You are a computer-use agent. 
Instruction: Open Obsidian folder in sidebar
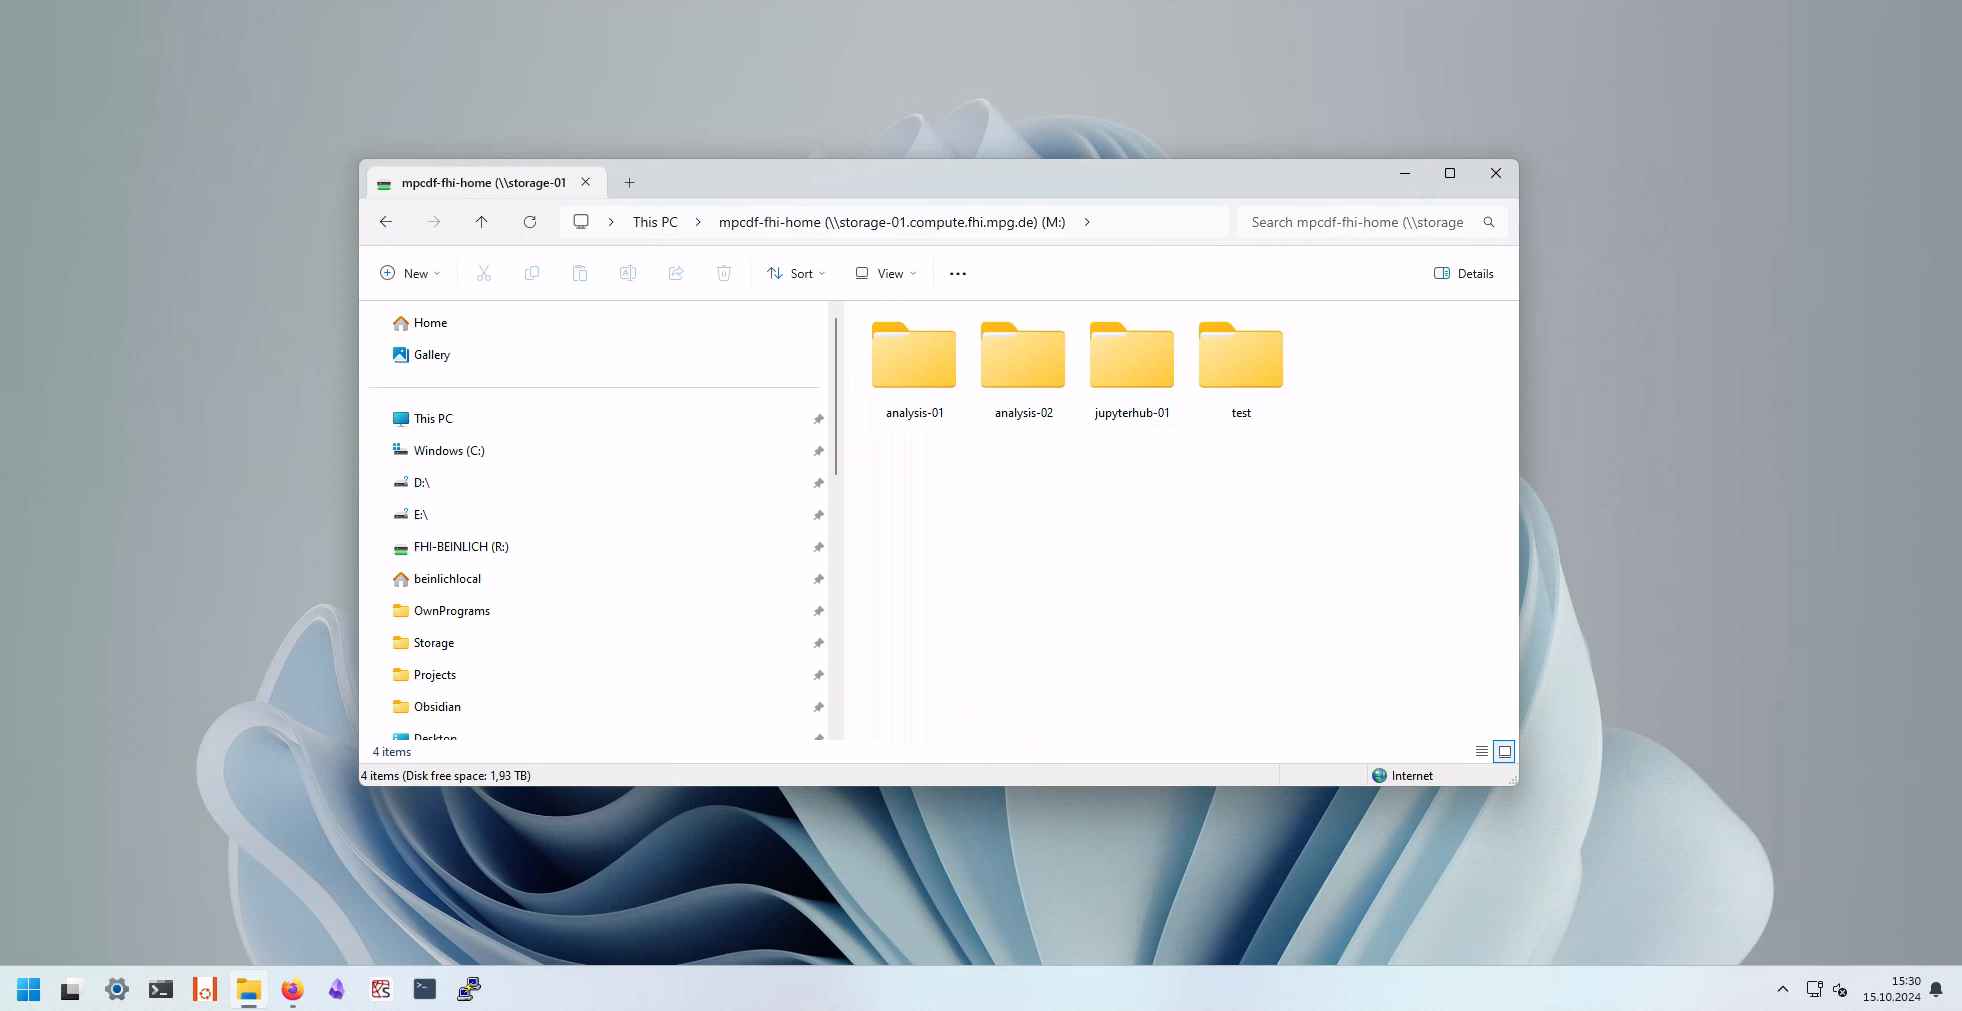[437, 707]
